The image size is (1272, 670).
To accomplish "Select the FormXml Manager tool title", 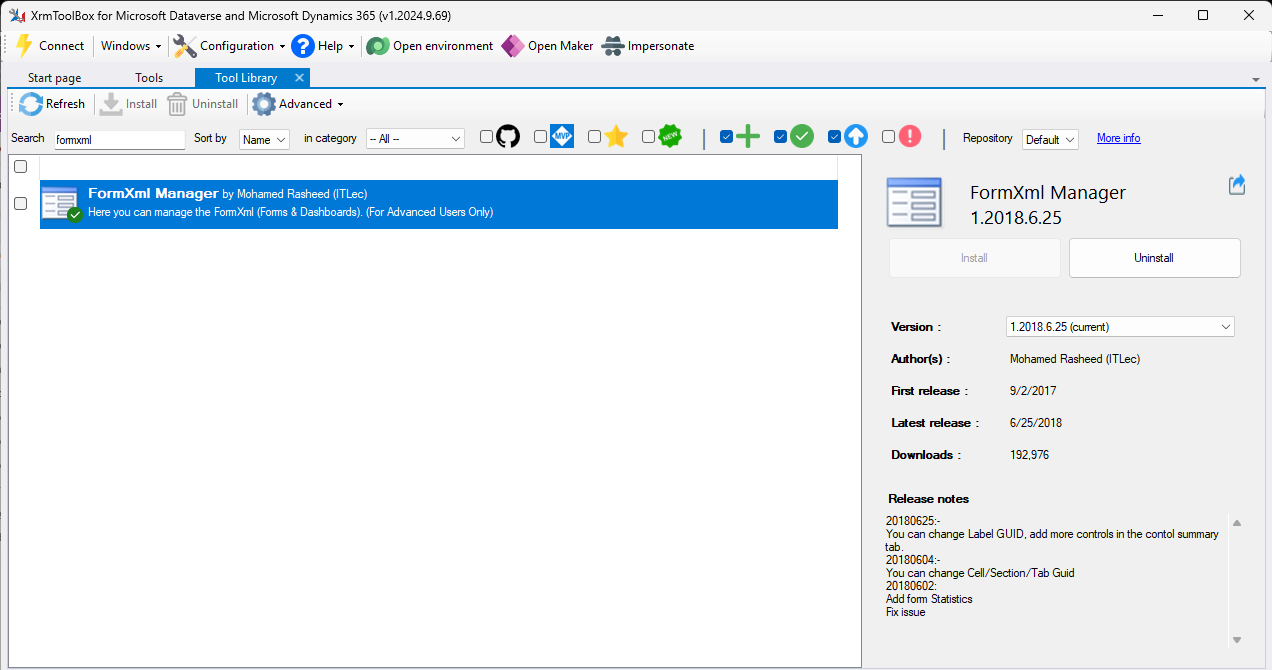I will click(x=153, y=194).
